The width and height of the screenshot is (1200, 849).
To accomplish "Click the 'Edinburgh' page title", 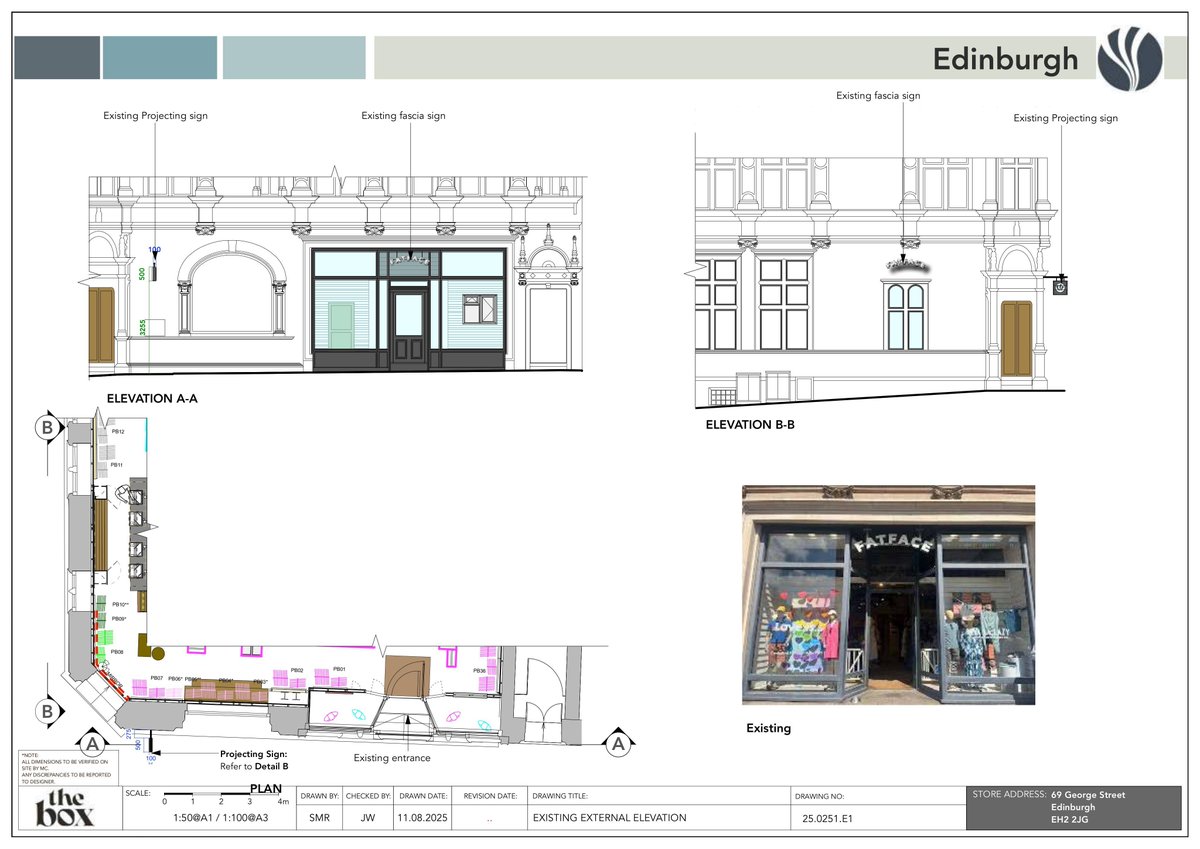I will (x=1006, y=59).
